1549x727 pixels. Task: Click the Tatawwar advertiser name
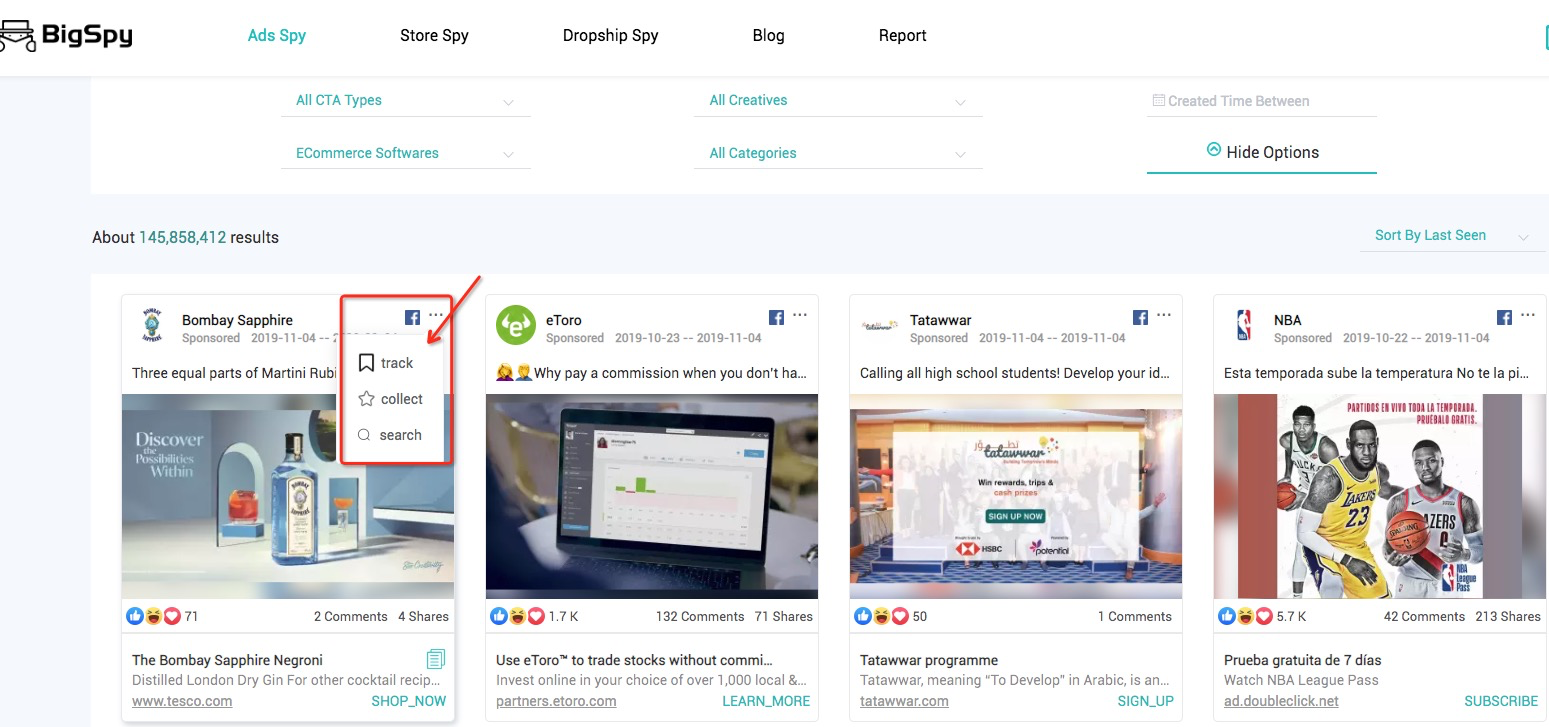[x=941, y=320]
